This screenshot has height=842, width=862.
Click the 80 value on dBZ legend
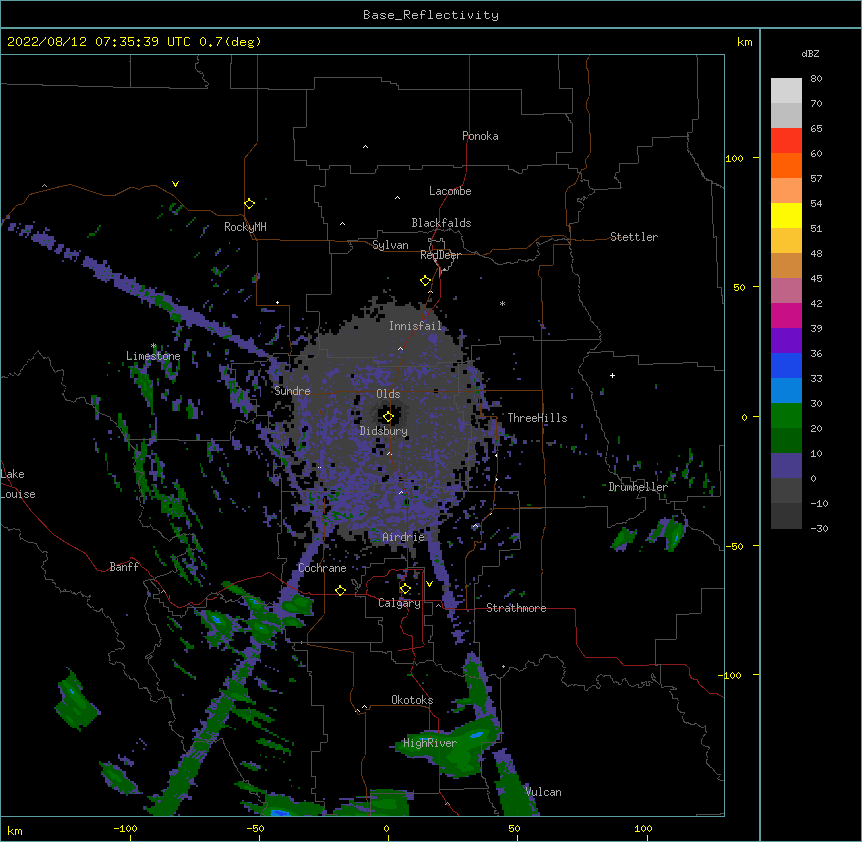pos(816,79)
